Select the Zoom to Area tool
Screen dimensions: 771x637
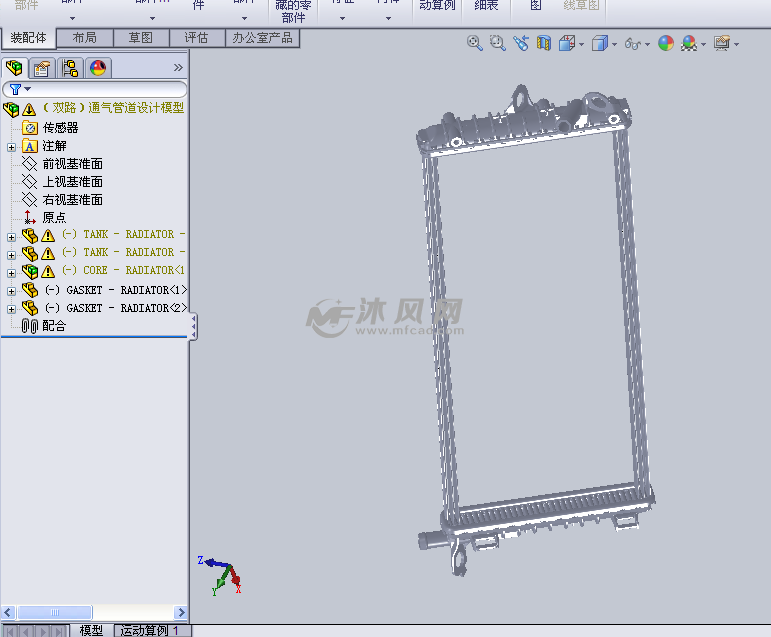(498, 43)
